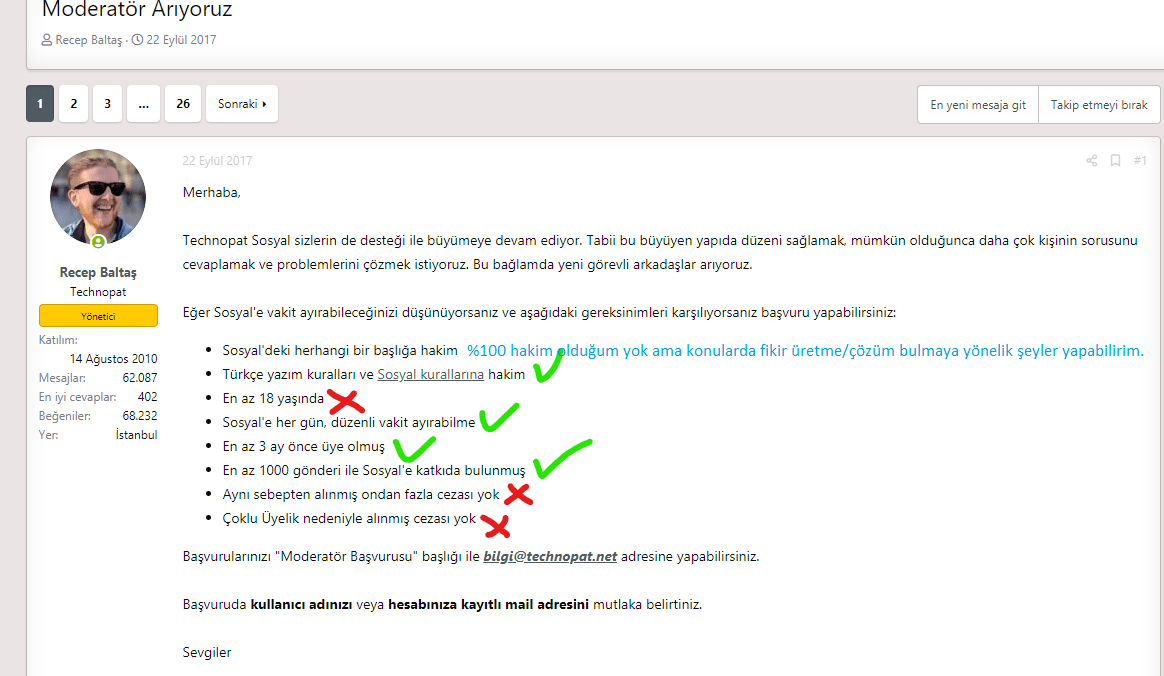Open the Sosyal kurallarına link
Viewport: 1164px width, 676px height.
[x=431, y=375]
